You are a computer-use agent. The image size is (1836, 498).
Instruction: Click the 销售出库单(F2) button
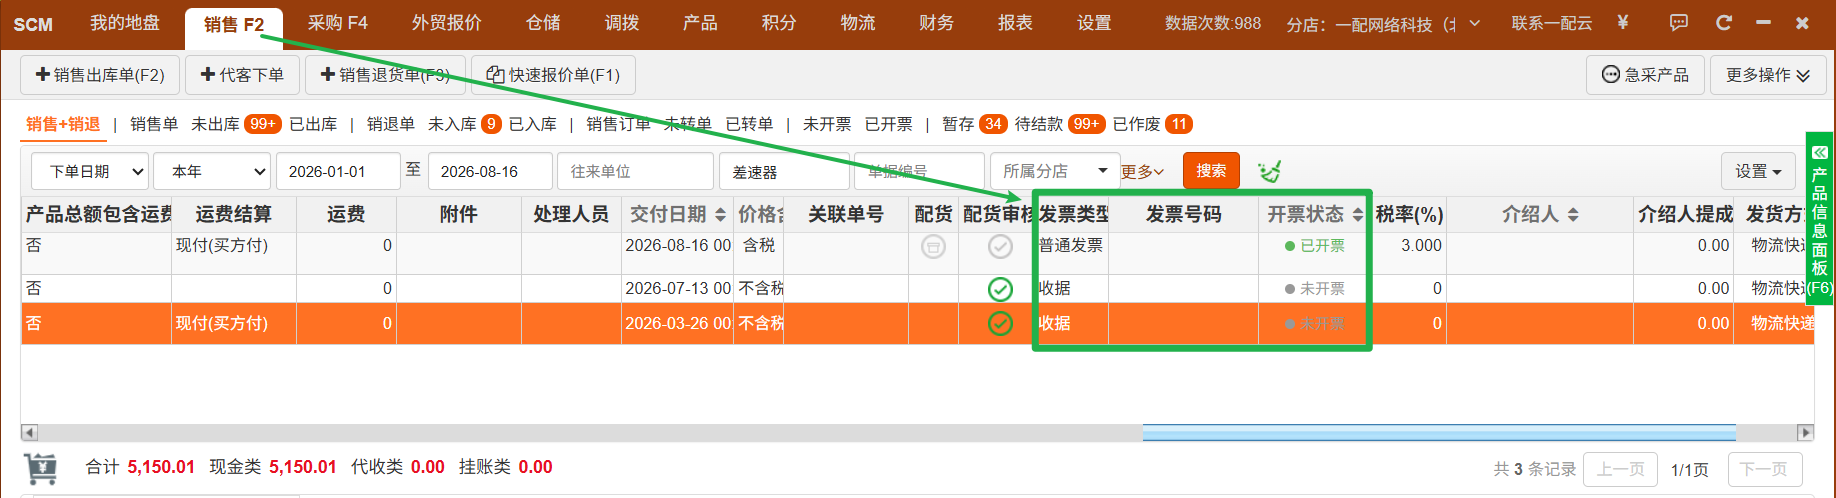pos(100,75)
